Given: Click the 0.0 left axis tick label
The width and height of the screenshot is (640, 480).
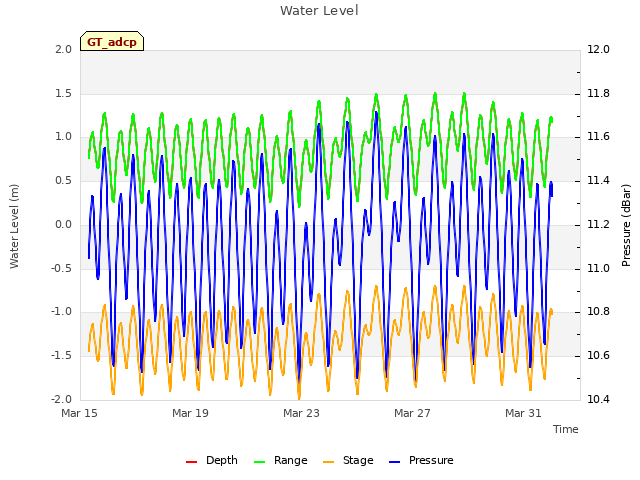Looking at the screenshot, I should (64, 224).
